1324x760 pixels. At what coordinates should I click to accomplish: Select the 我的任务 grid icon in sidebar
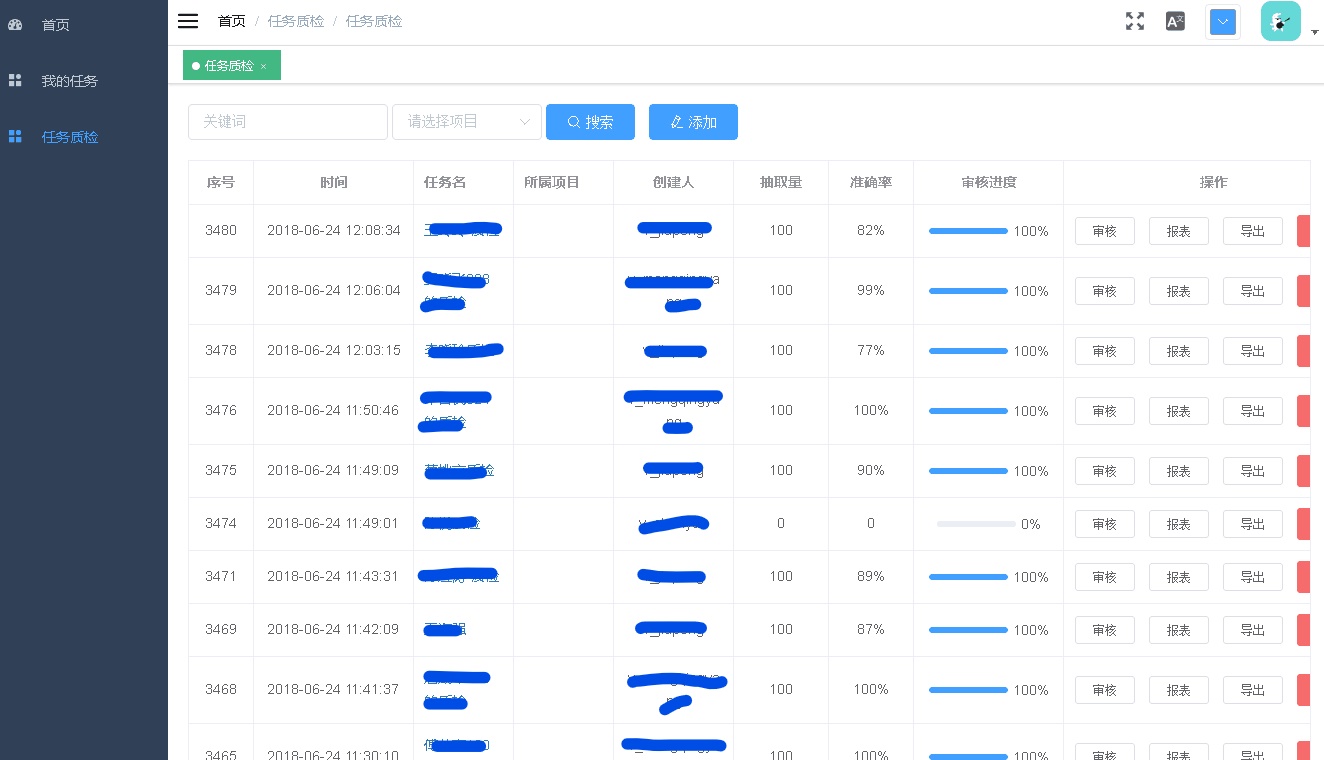click(15, 80)
